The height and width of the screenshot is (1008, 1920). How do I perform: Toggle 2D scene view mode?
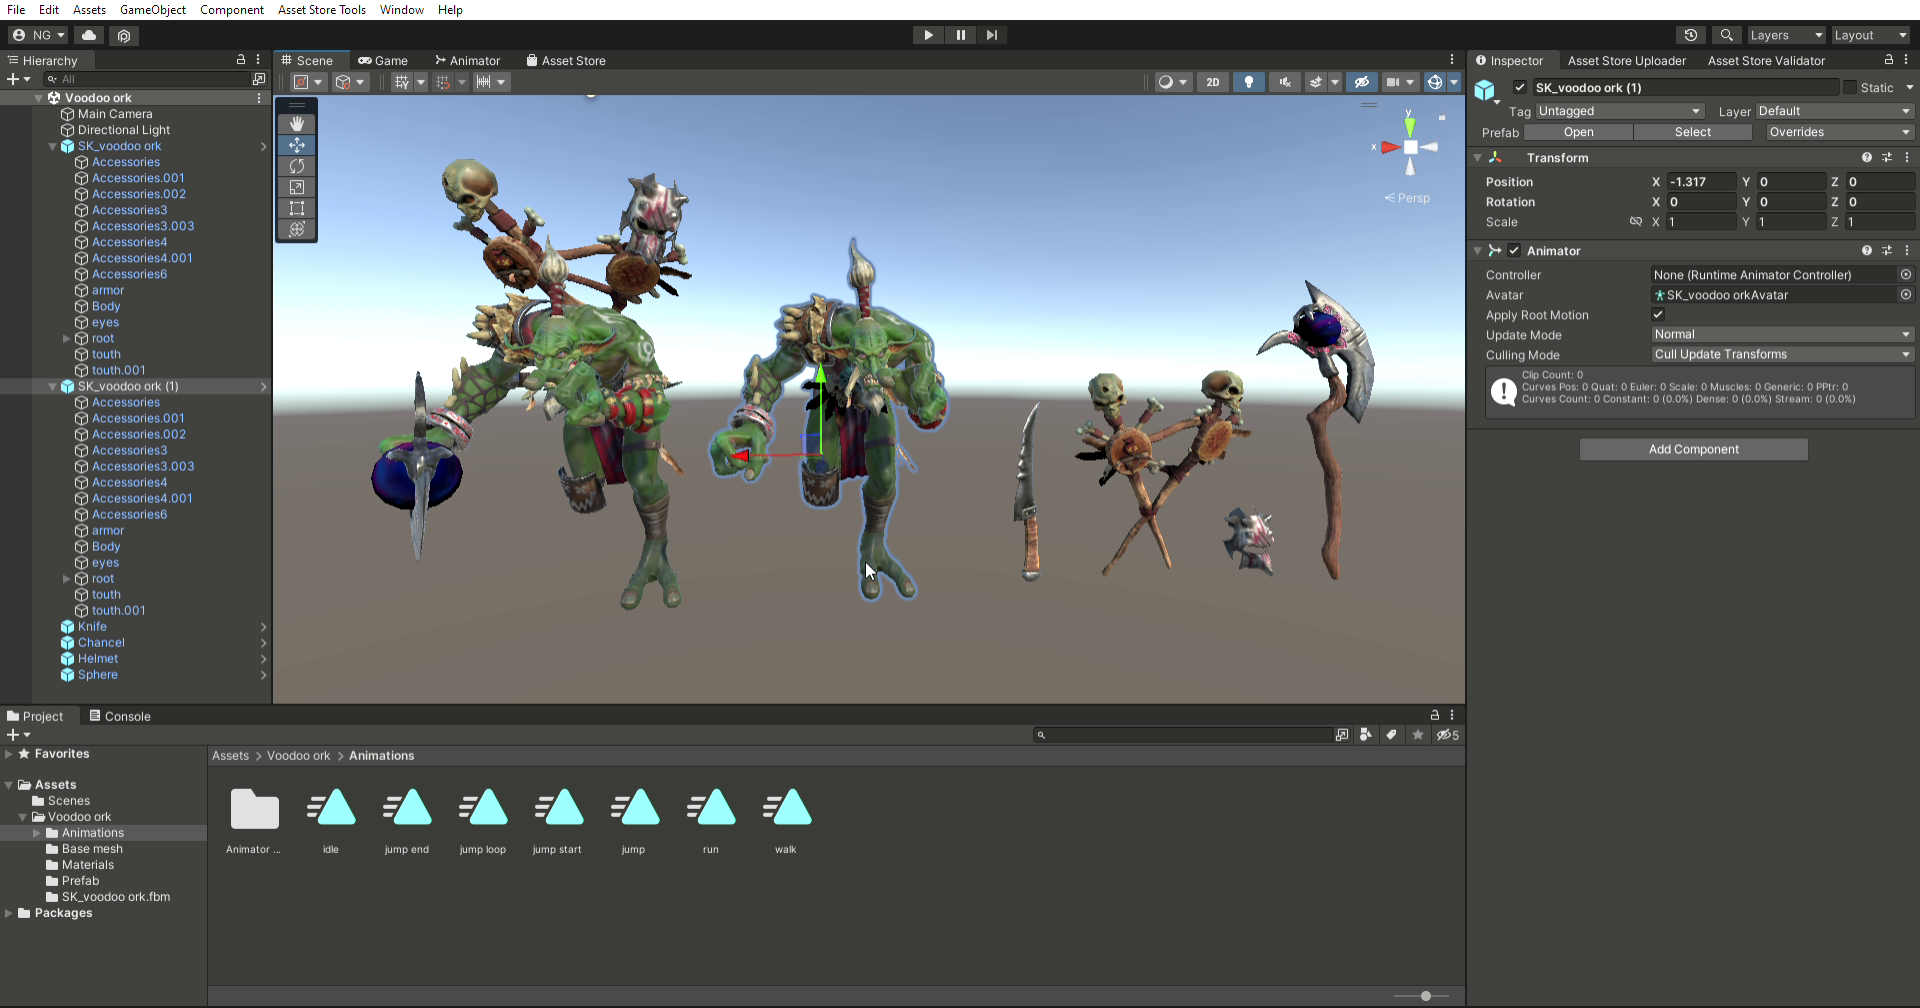tap(1213, 82)
